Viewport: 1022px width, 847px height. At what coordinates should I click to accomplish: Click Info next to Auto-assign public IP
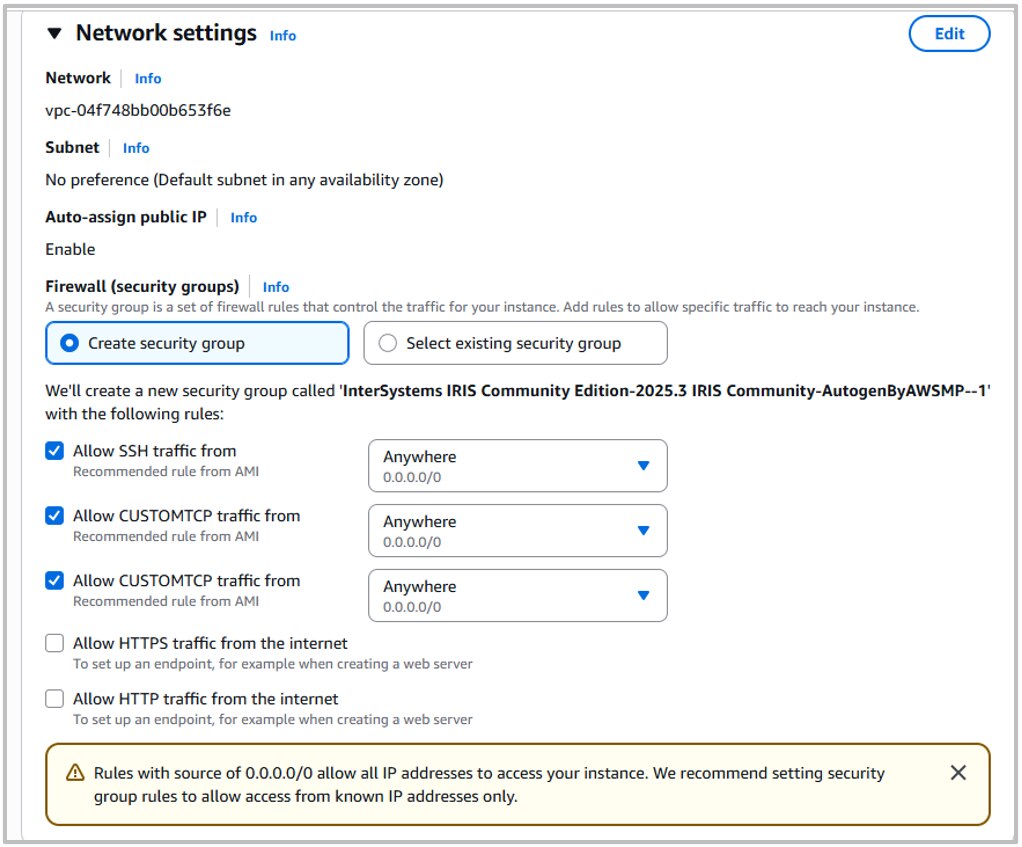click(243, 217)
